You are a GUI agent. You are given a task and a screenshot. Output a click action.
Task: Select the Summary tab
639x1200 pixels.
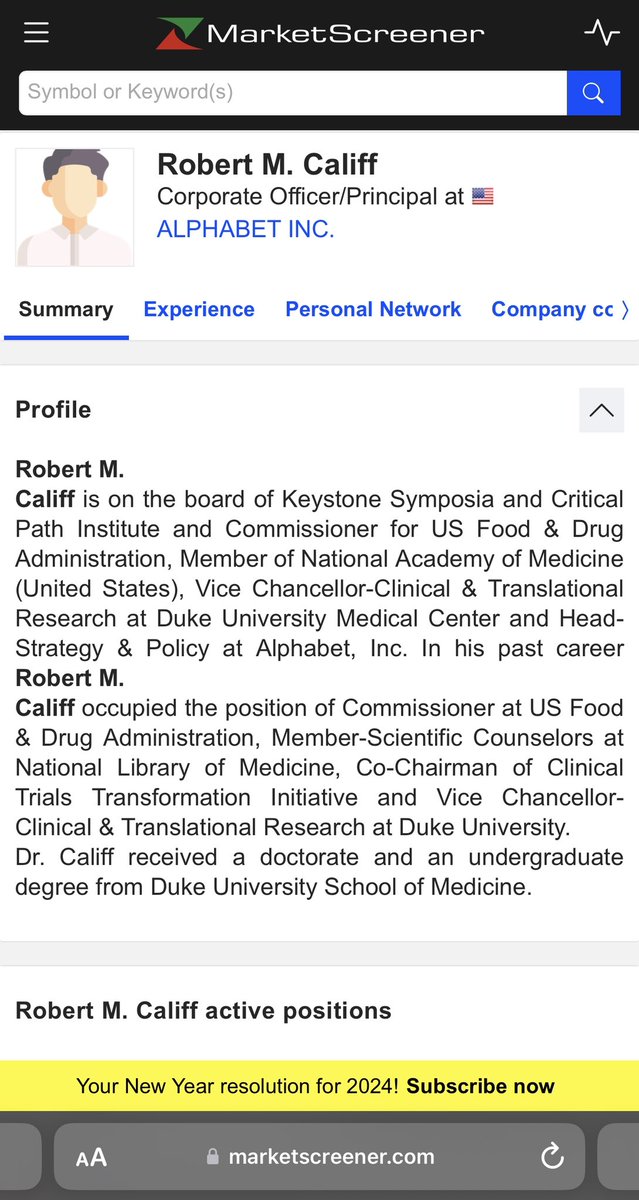click(x=66, y=310)
